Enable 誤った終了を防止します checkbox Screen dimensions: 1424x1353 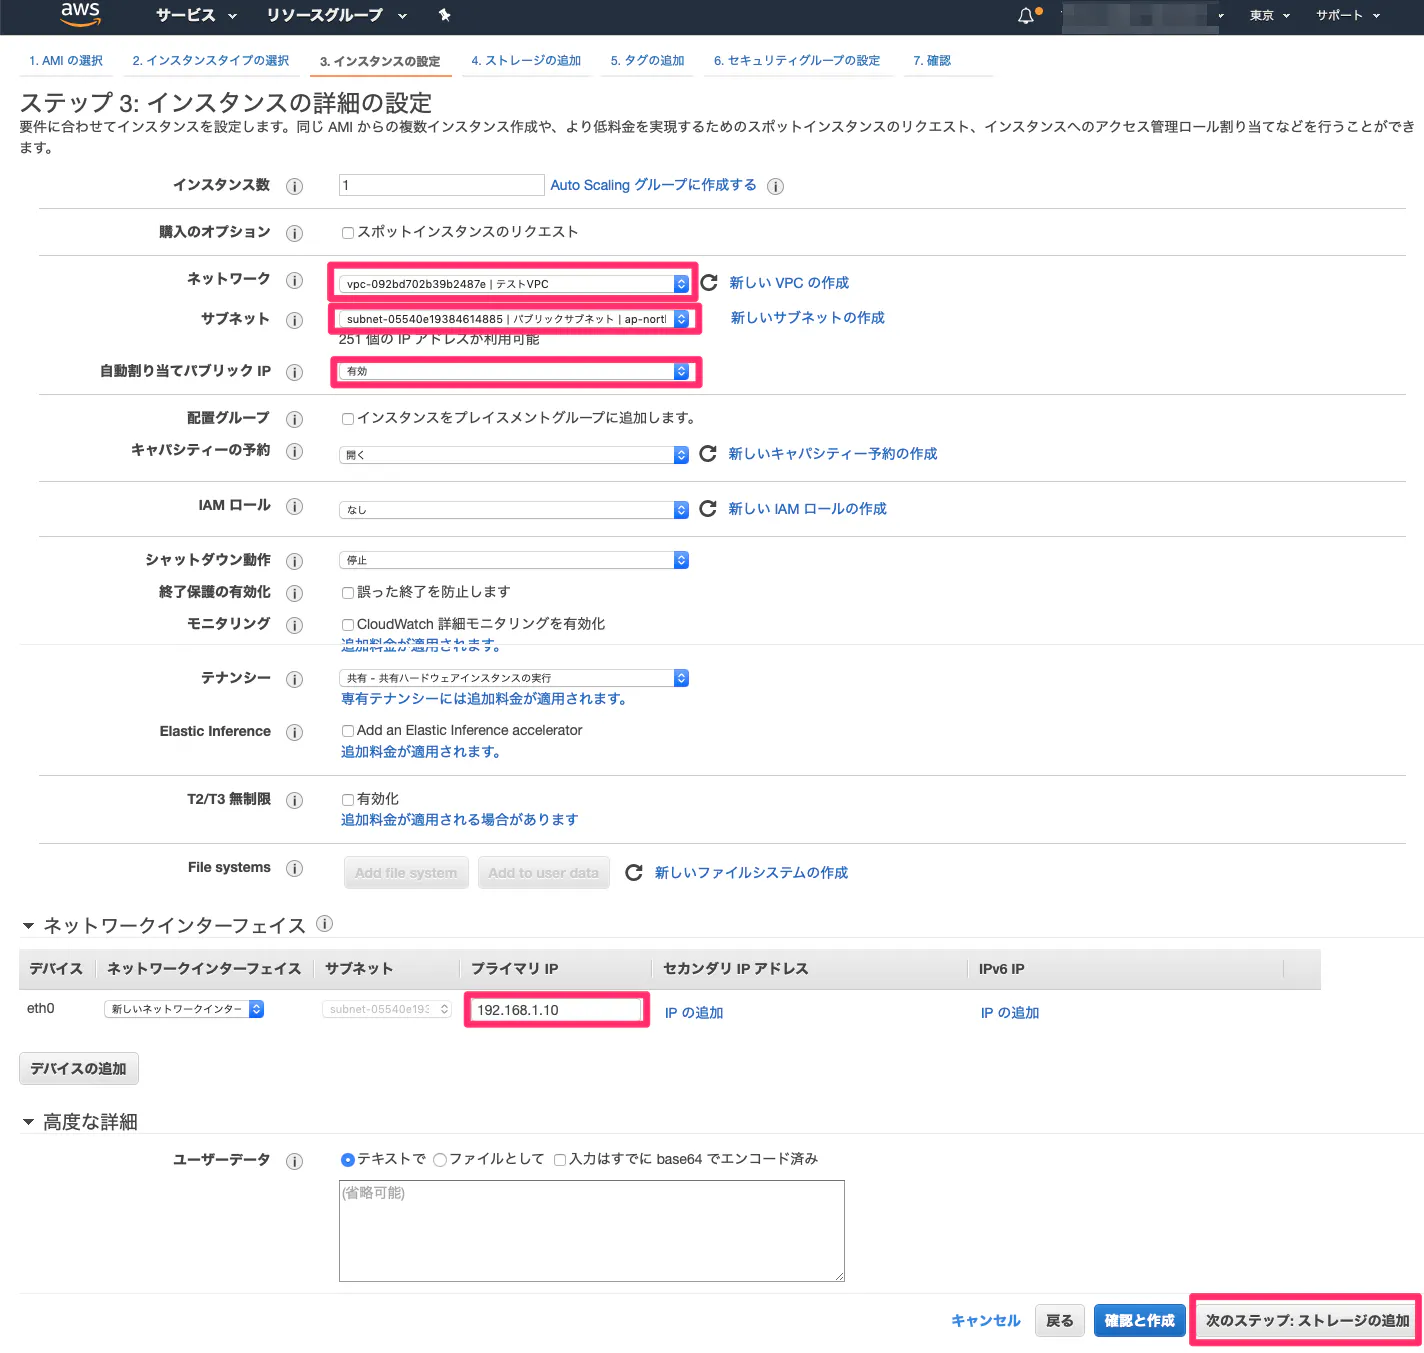(348, 593)
